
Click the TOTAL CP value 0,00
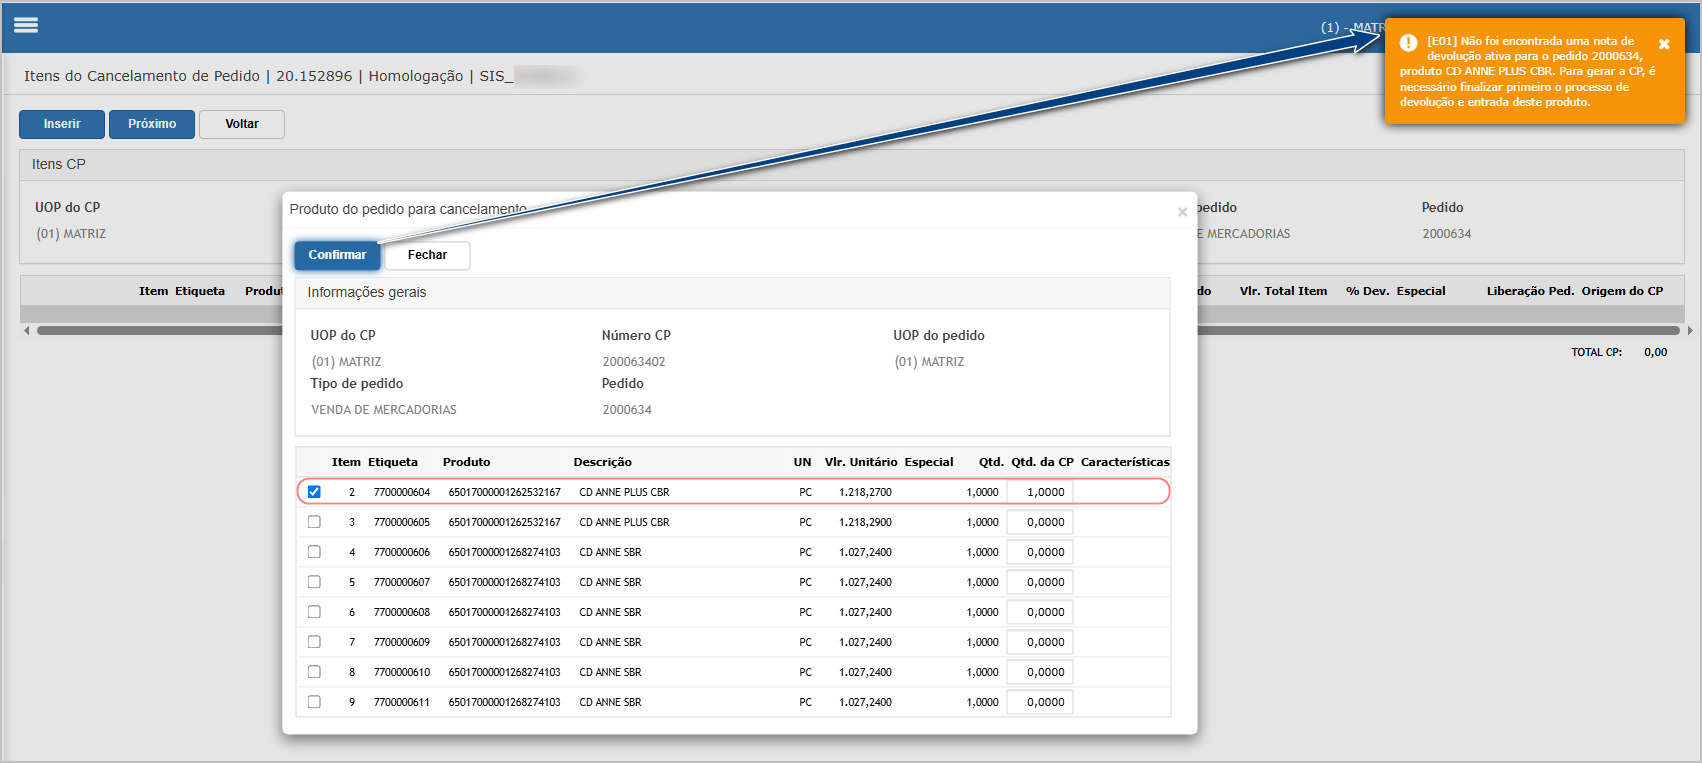point(1656,352)
